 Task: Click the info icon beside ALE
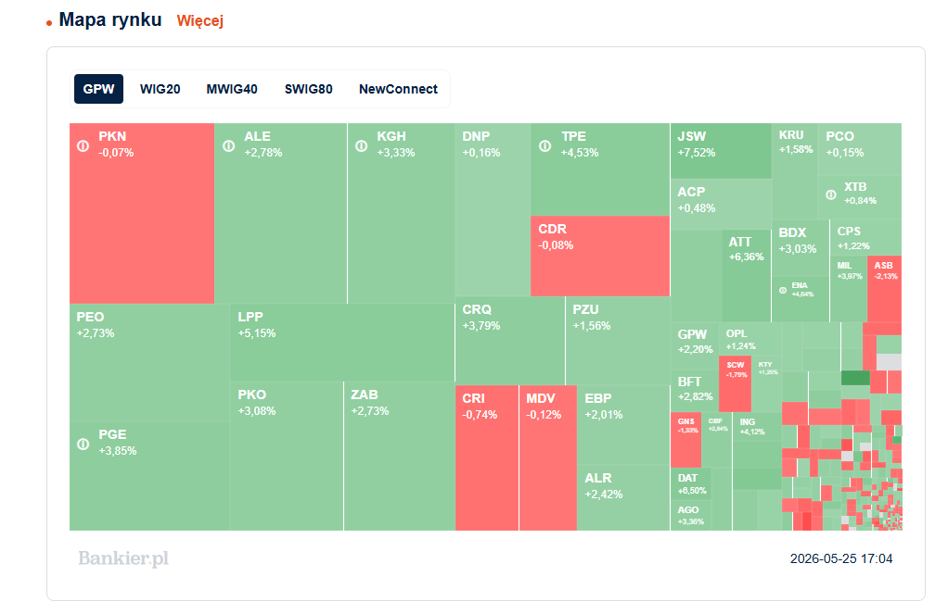(x=229, y=146)
